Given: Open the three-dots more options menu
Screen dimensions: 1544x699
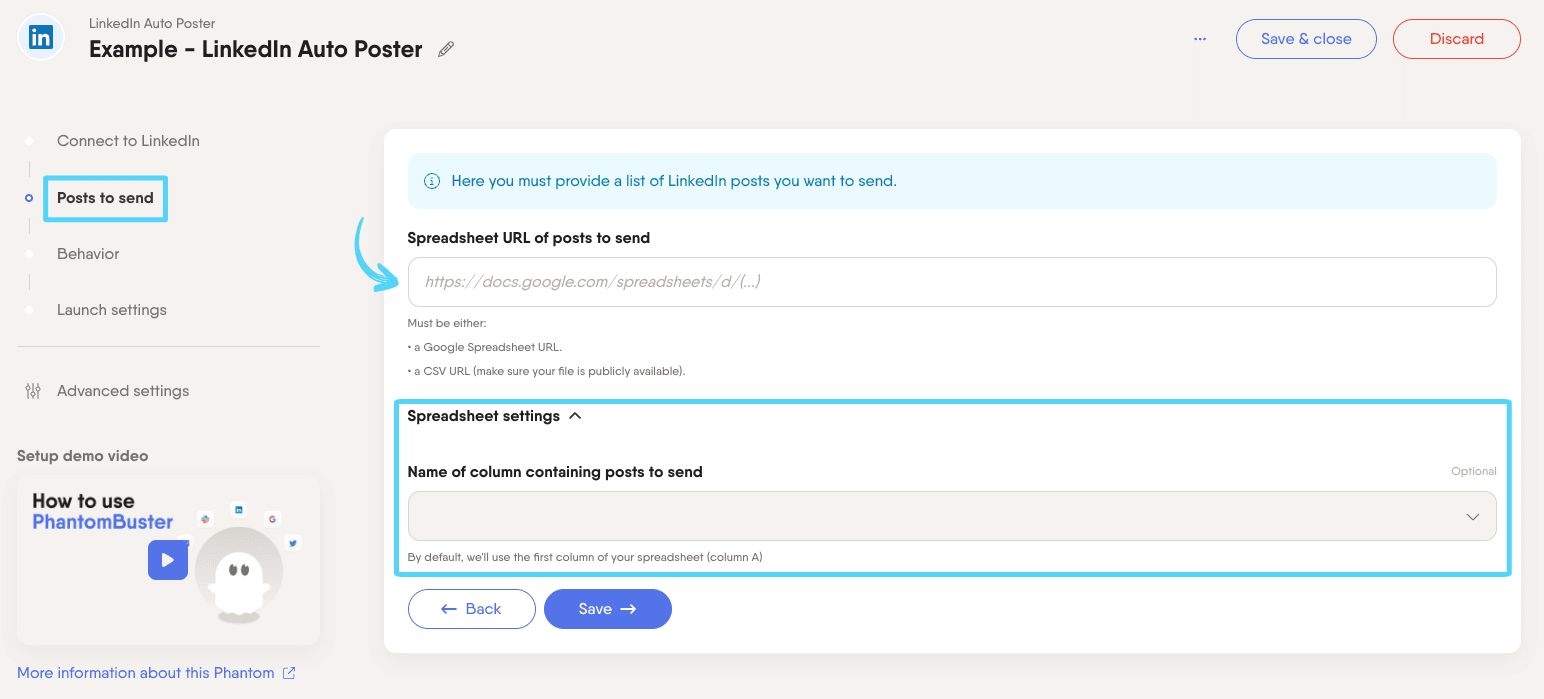Looking at the screenshot, I should coord(1200,39).
